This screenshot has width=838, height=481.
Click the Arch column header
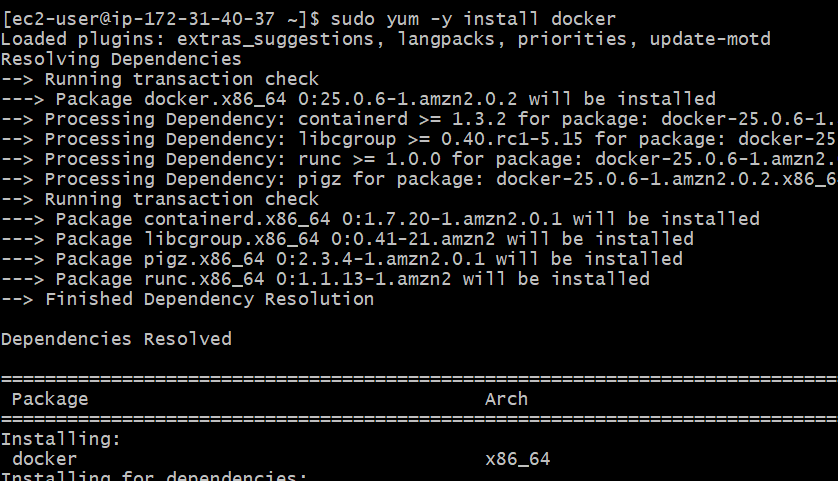coord(506,399)
